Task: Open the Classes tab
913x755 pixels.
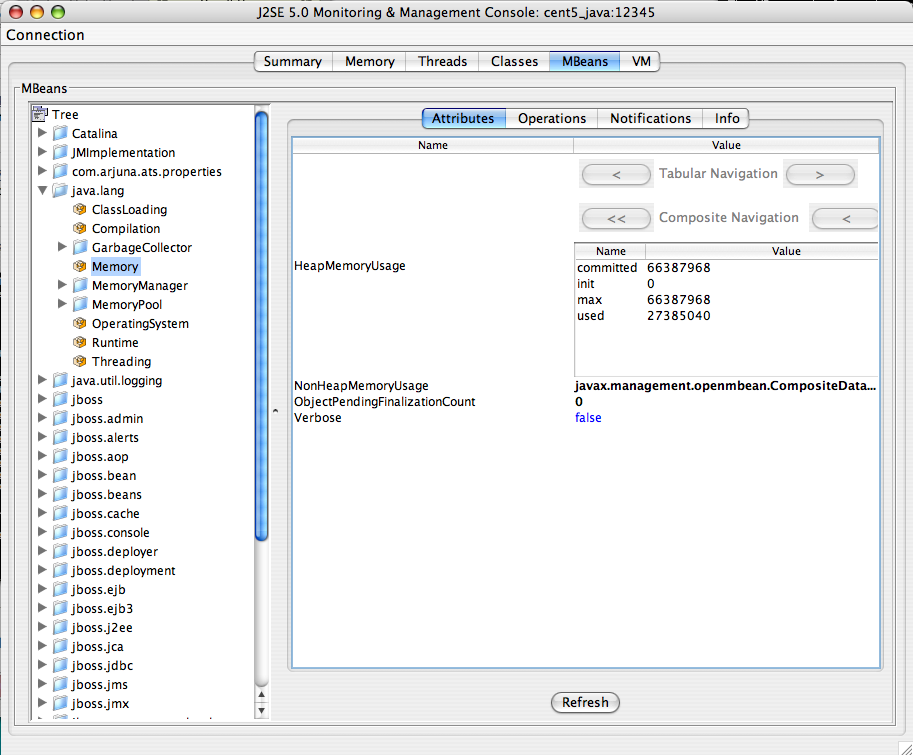Action: point(514,61)
